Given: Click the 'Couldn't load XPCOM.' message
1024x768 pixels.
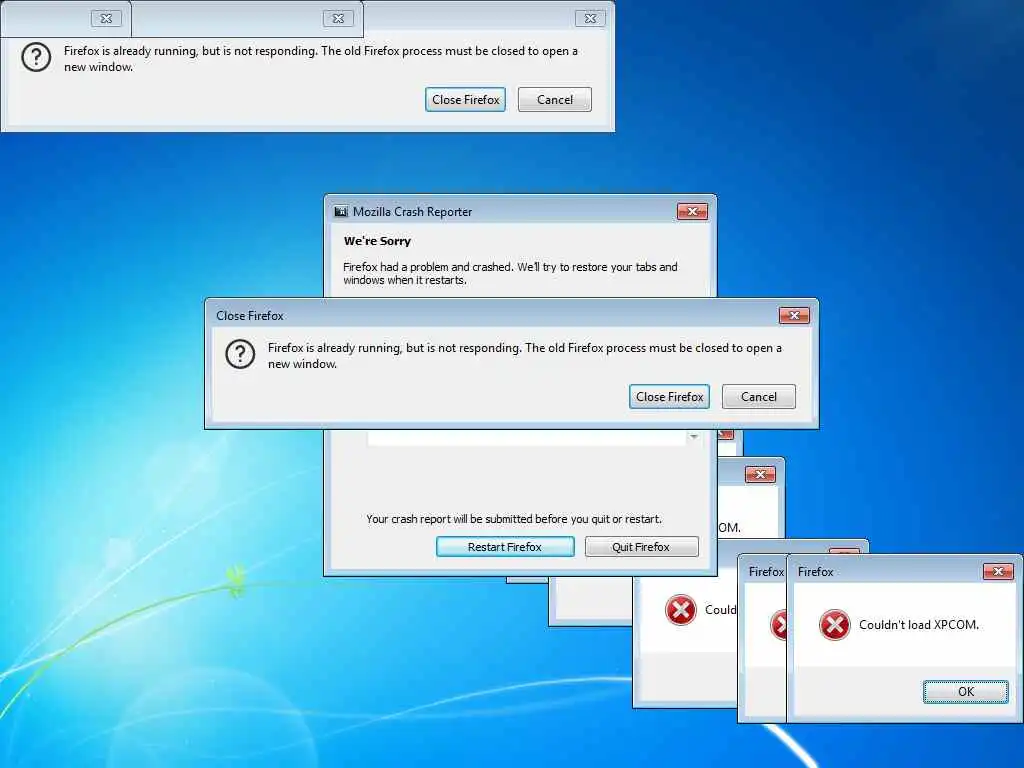Looking at the screenshot, I should (x=919, y=625).
